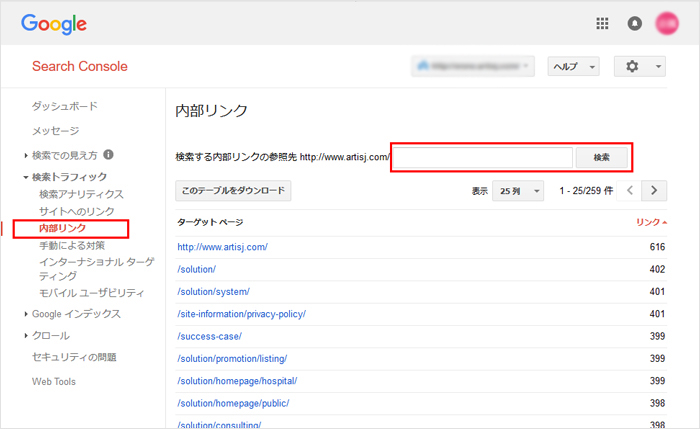Go to previous page of results arrow
Screen dimensions: 700x429
[x=629, y=191]
